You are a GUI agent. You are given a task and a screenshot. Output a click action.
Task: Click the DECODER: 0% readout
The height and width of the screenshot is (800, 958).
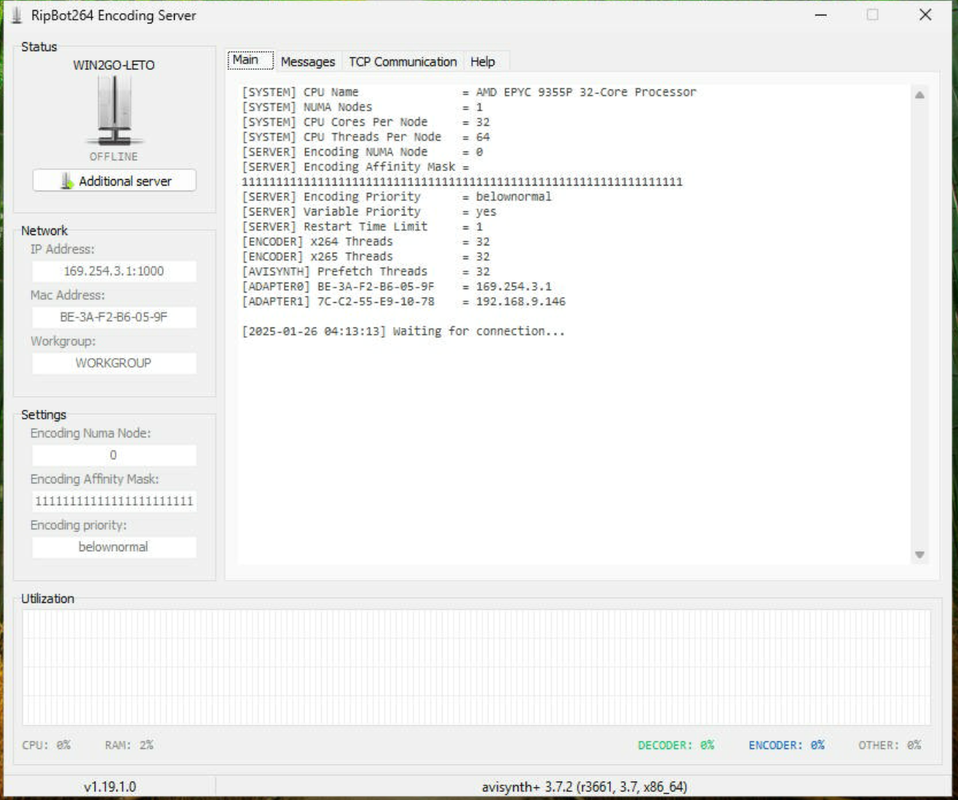676,745
